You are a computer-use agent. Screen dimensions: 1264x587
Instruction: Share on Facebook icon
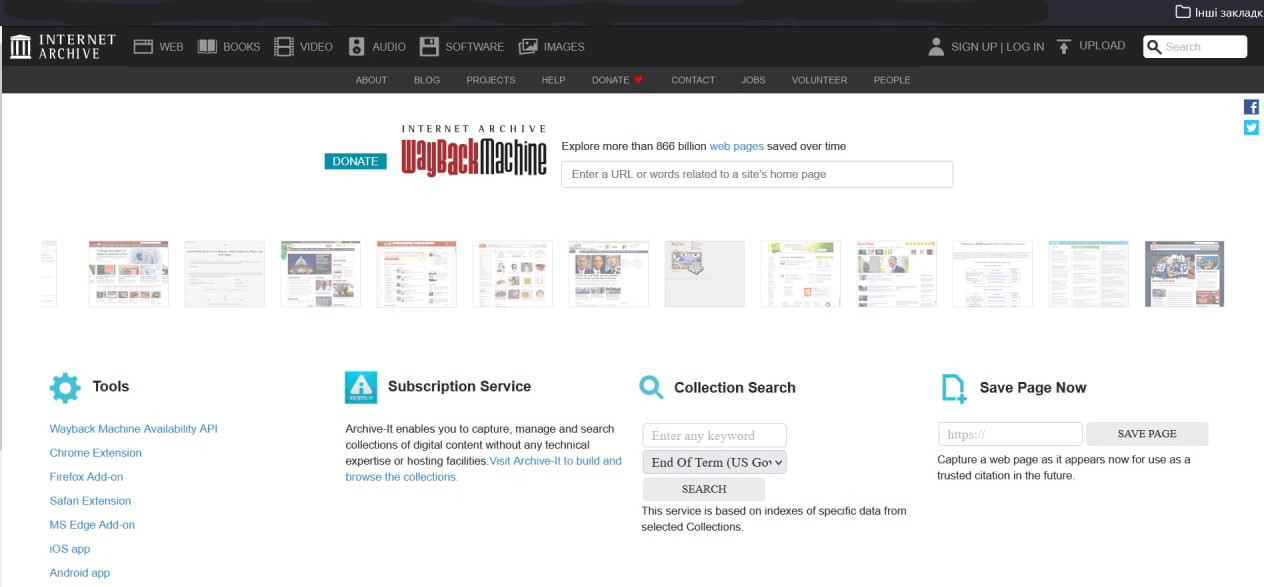(x=1251, y=107)
